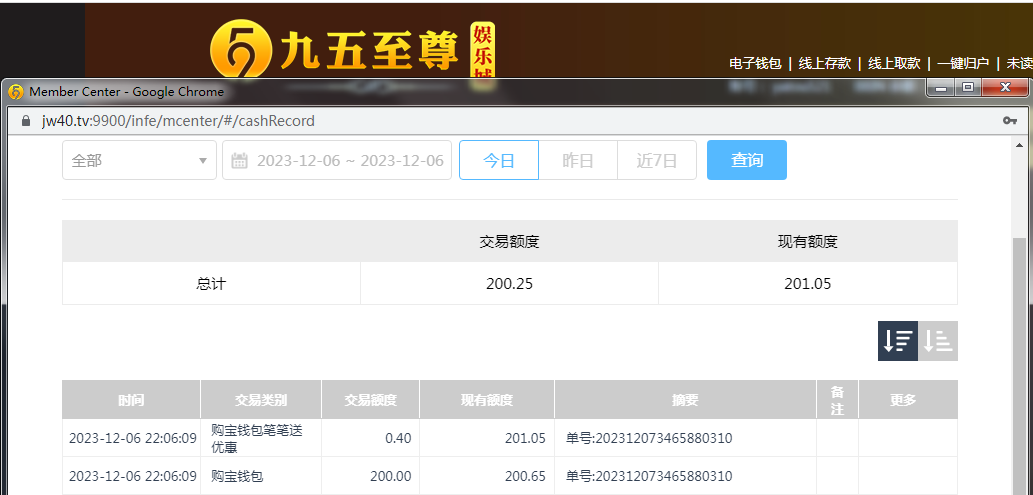Select the 今日 date filter
This screenshot has height=495, width=1033.
tap(499, 160)
